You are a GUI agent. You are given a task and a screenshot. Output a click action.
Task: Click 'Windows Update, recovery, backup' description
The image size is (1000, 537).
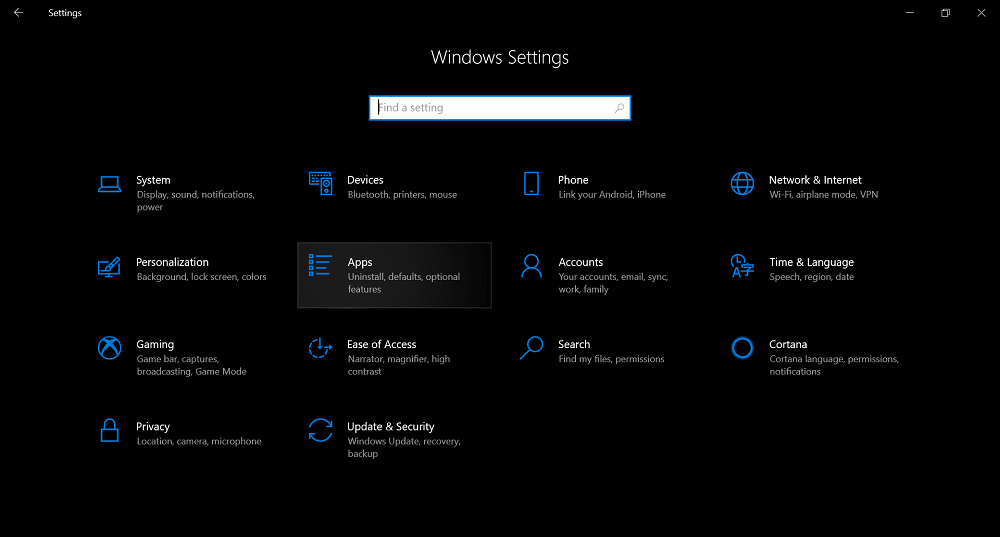click(404, 448)
